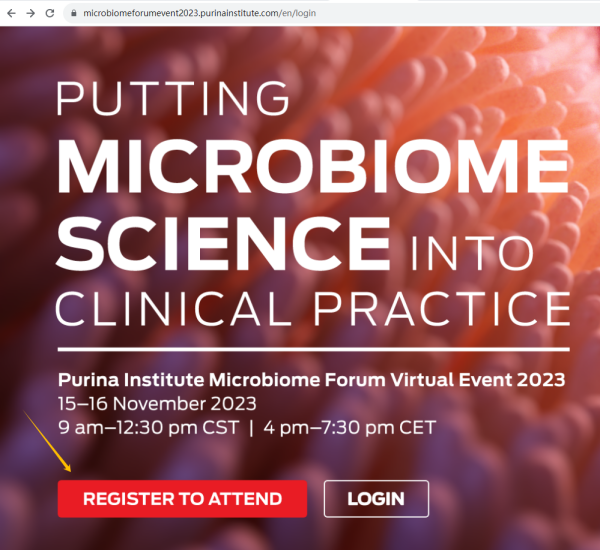Click the bold SCIENCE heading word
The image size is (600, 550).
[223, 243]
